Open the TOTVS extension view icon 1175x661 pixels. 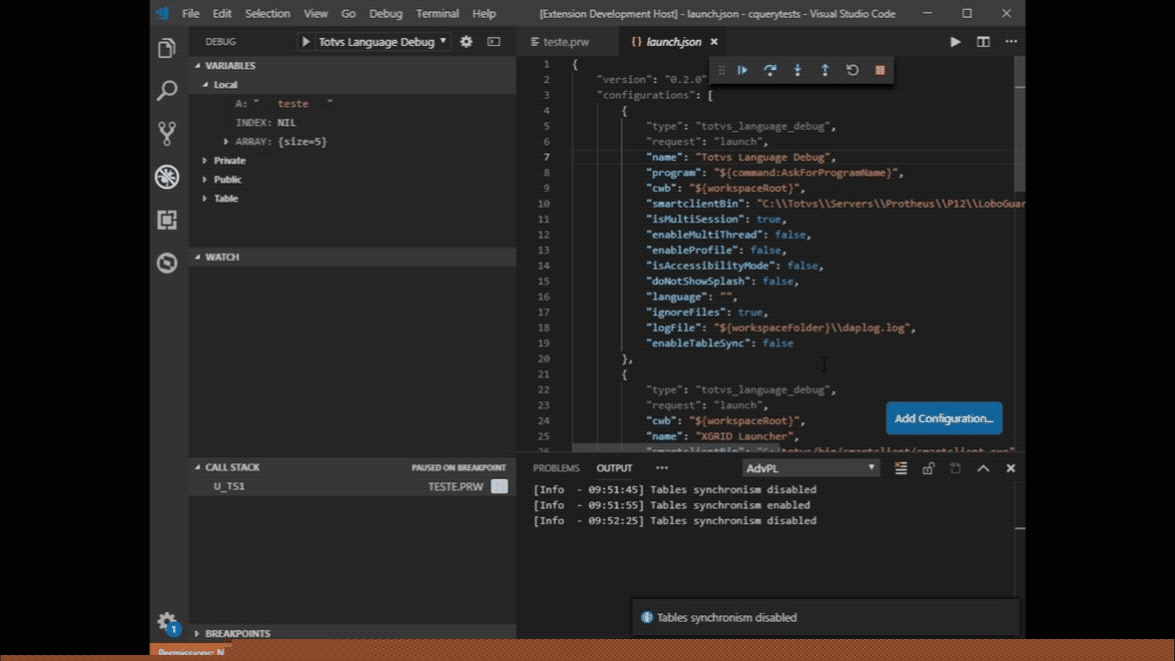click(x=167, y=263)
